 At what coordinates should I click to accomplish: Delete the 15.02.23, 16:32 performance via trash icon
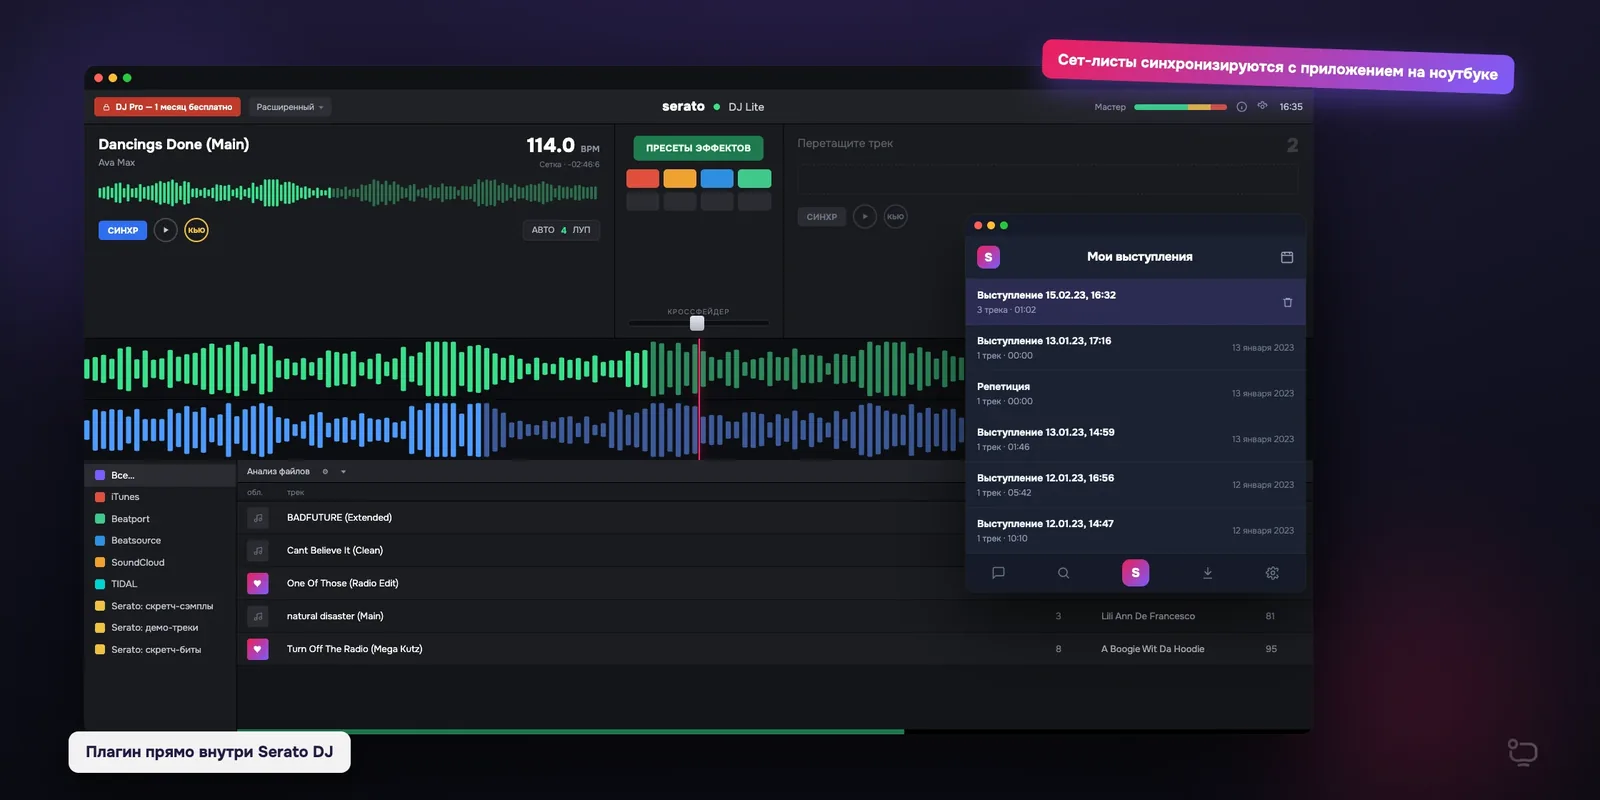coord(1287,302)
